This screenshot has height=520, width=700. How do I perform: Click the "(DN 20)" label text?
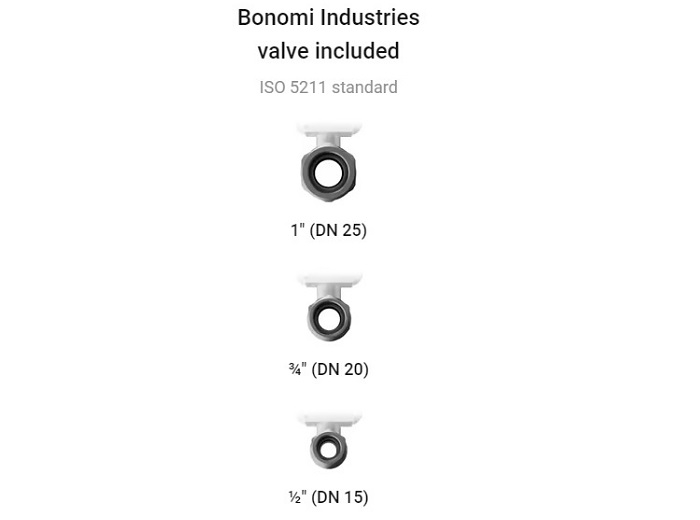(x=340, y=369)
